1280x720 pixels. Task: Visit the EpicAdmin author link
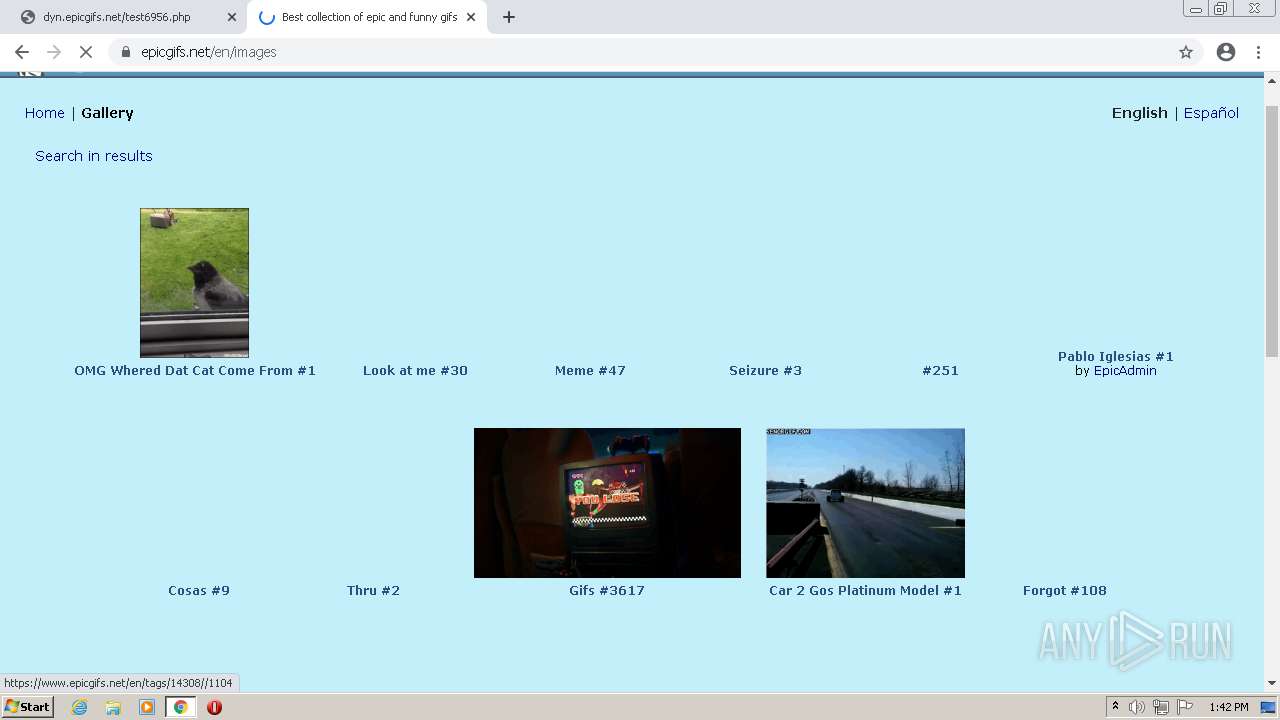[1125, 371]
